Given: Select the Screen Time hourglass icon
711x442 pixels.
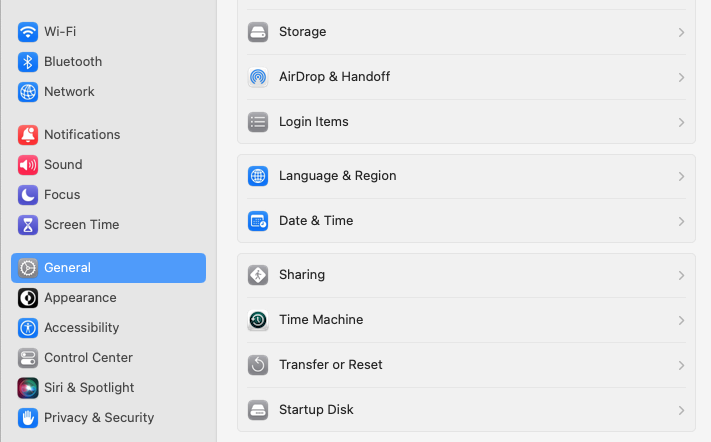Looking at the screenshot, I should coord(28,225).
